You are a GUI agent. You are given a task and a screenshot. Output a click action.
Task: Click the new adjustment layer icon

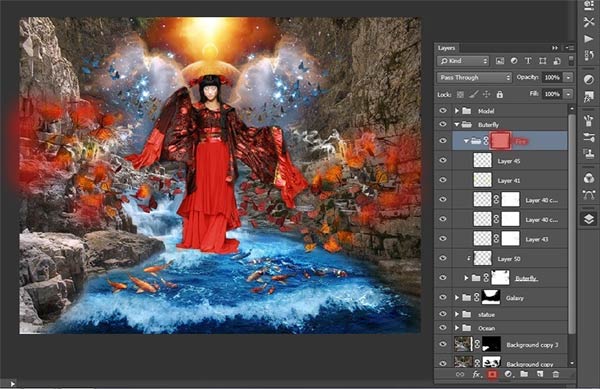coord(508,374)
